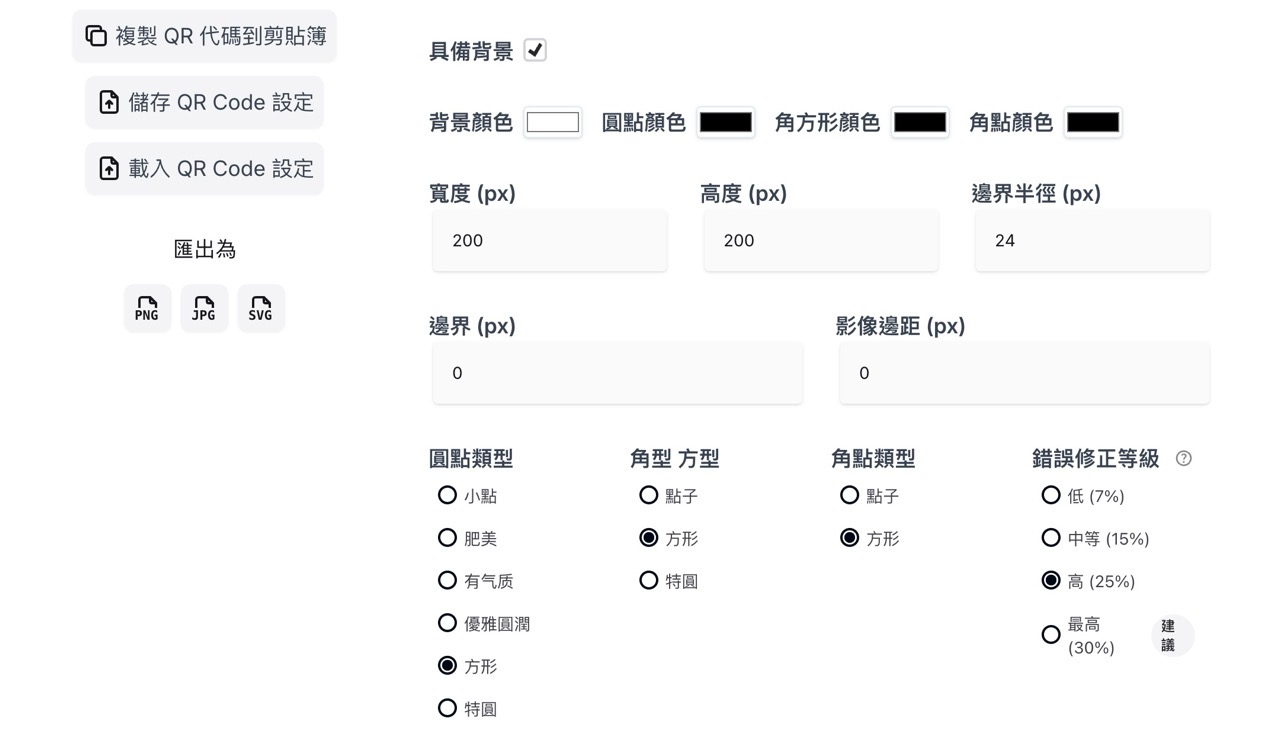Export QR code as JPG
1280x746 pixels.
click(x=204, y=308)
